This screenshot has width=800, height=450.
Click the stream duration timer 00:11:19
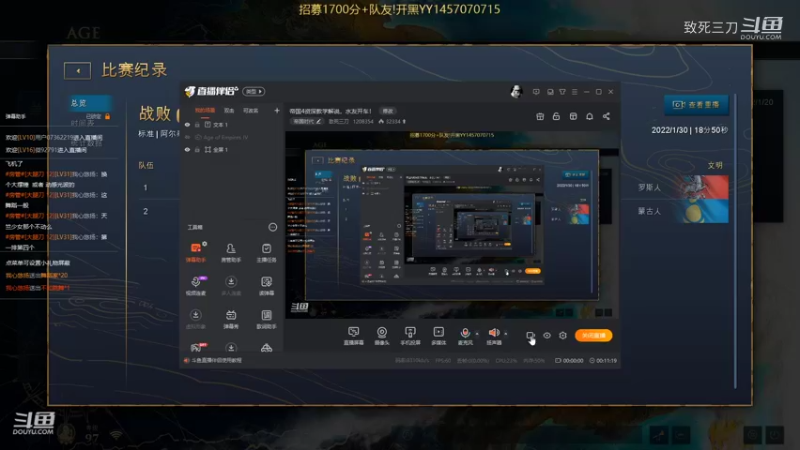point(603,360)
